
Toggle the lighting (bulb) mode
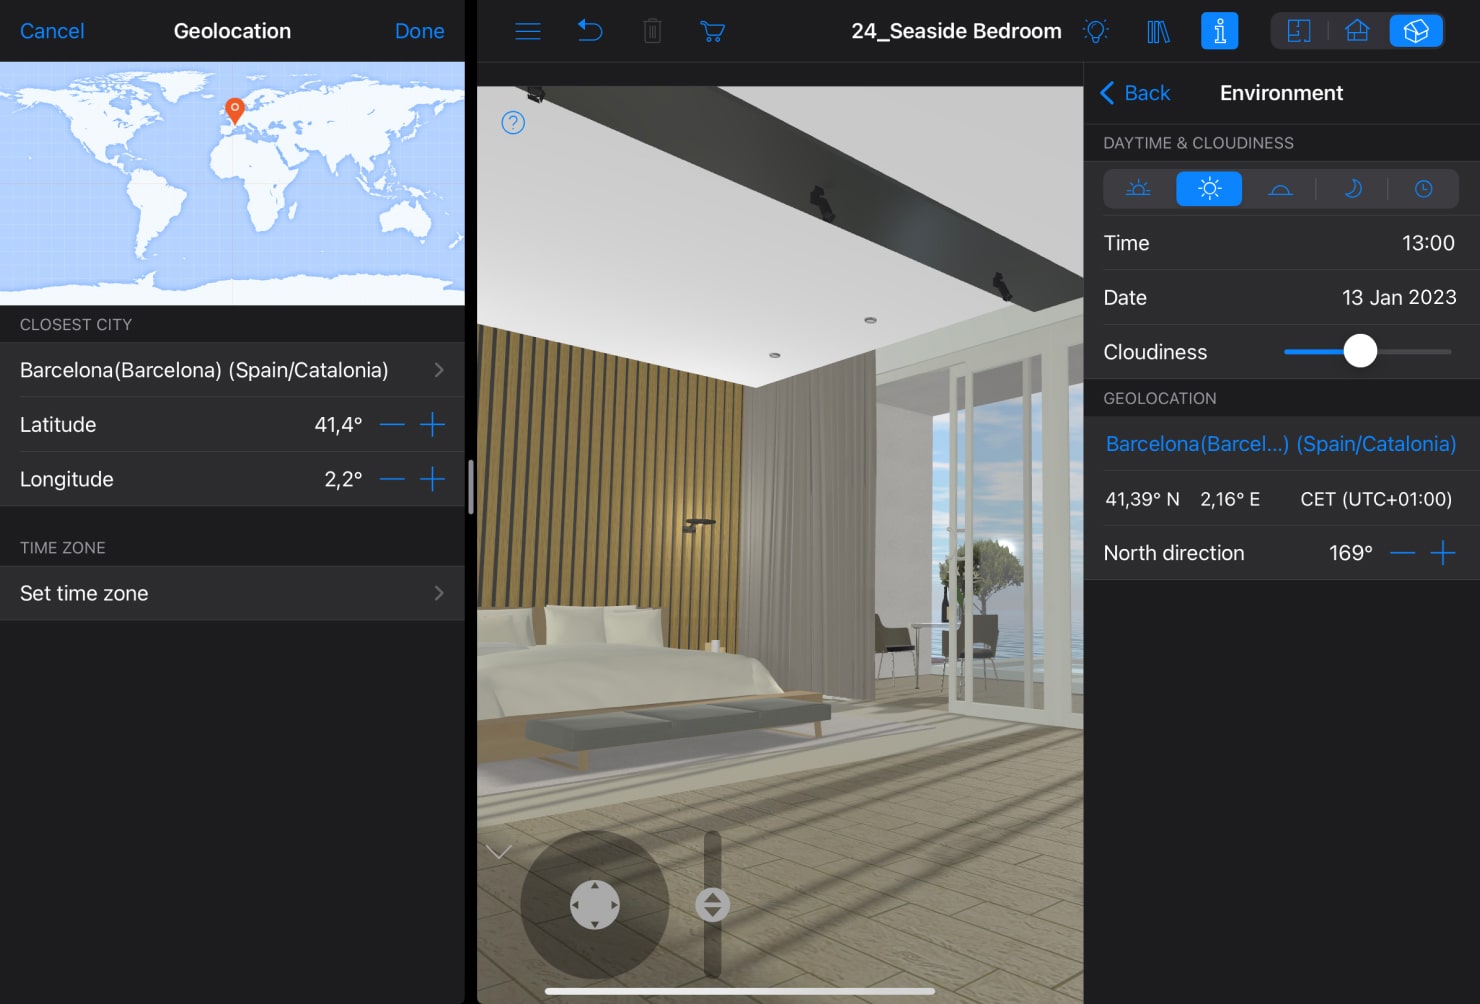(1096, 30)
